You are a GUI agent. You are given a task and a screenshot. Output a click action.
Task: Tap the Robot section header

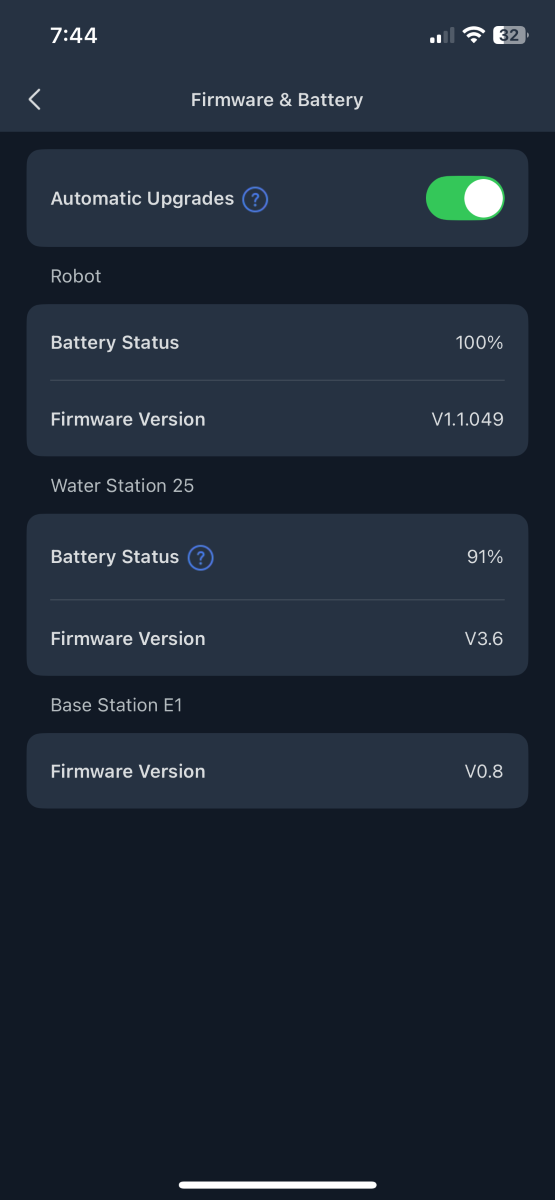click(x=76, y=276)
